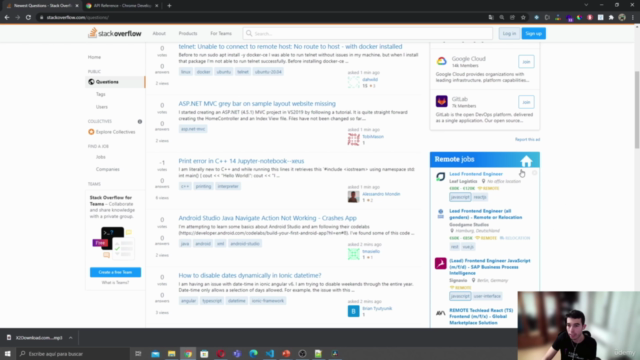This screenshot has height=360, width=640.
Task: Join the GitLab collective
Action: point(526,102)
